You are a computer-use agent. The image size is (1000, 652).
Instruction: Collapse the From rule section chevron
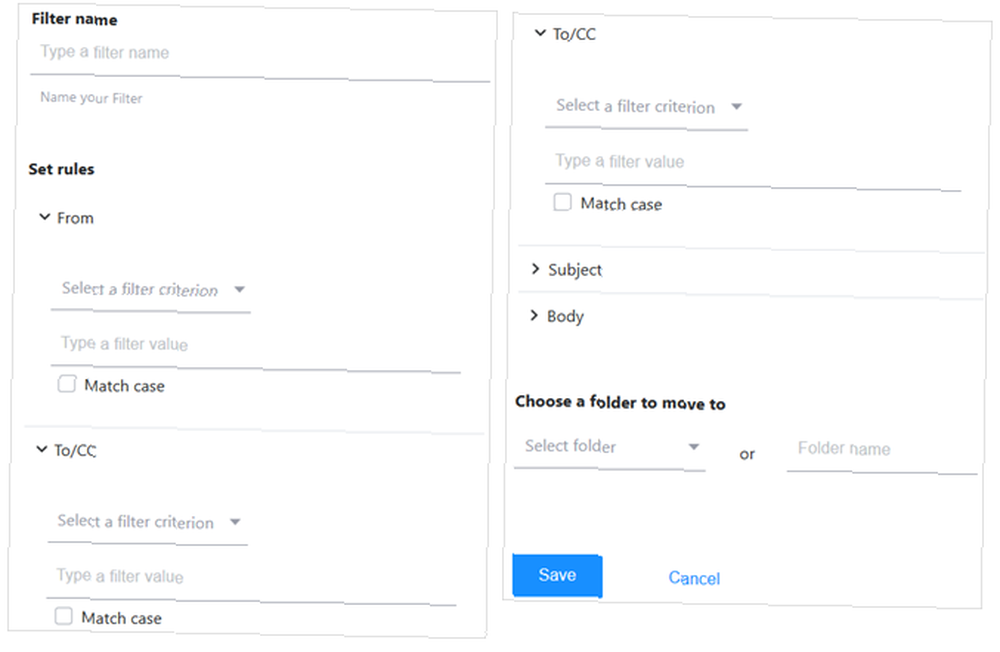pos(45,217)
